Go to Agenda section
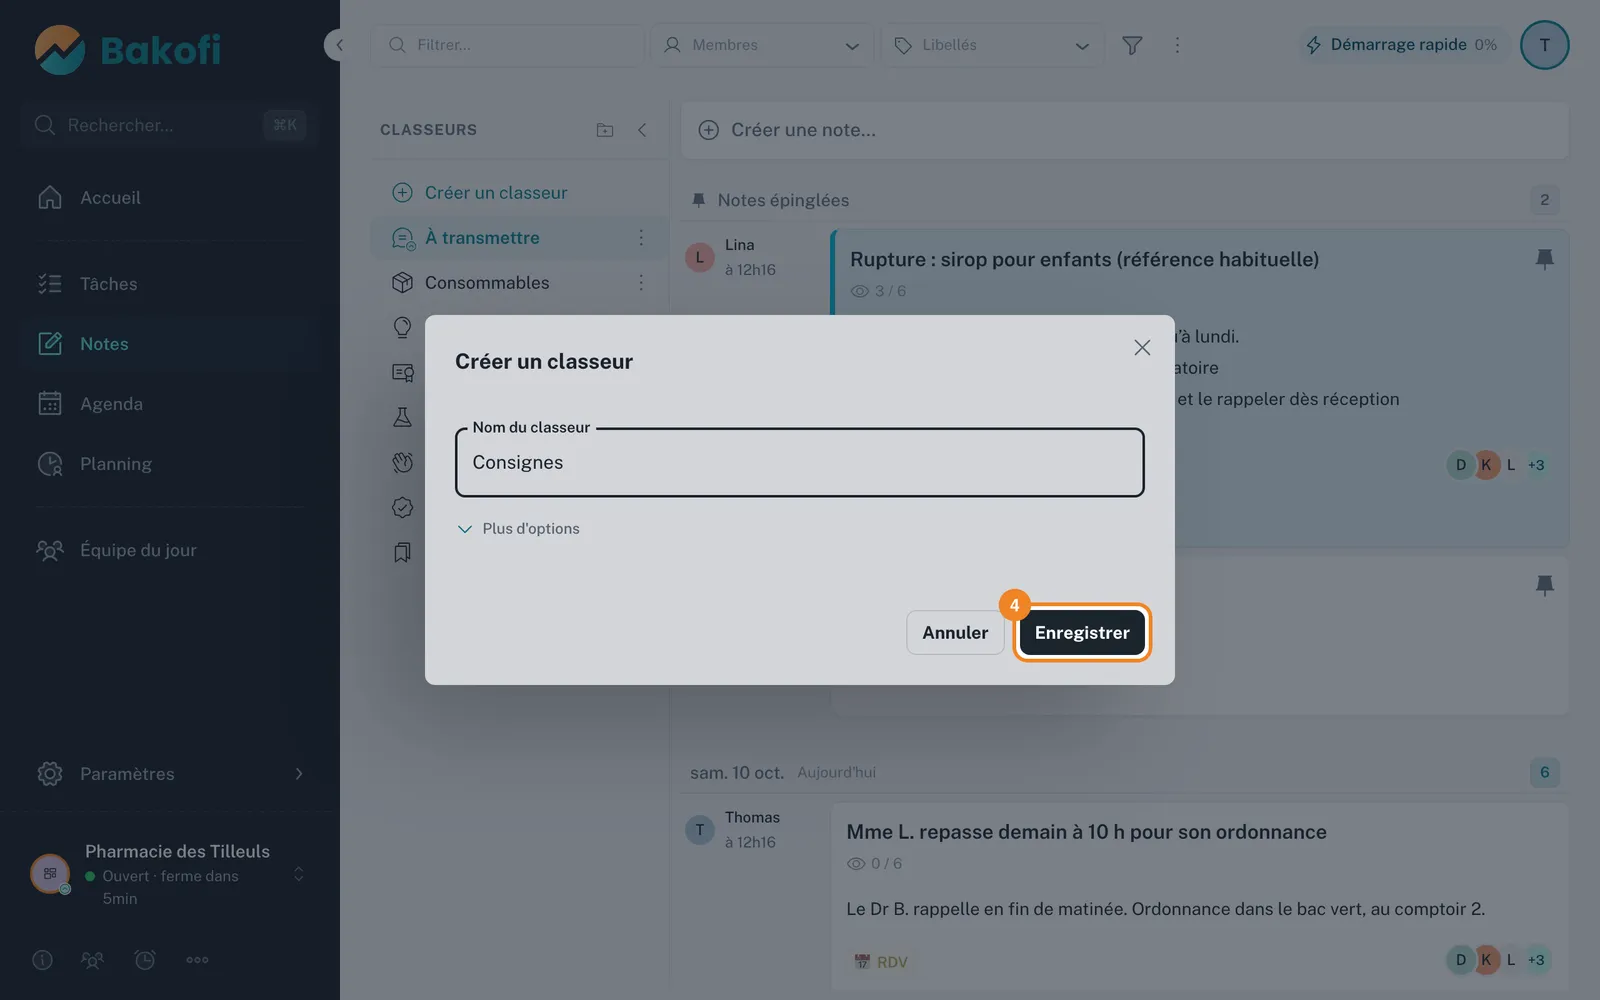Viewport: 1600px width, 1000px height. [x=170, y=404]
